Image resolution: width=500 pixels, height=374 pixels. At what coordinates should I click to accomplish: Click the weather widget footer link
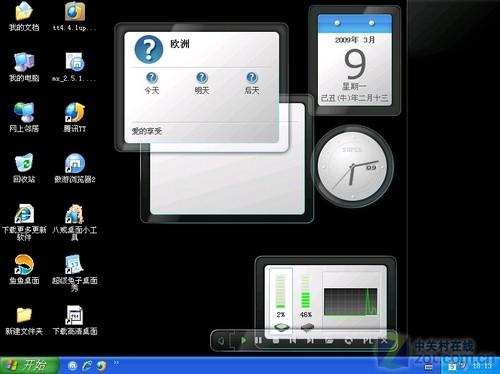point(147,131)
